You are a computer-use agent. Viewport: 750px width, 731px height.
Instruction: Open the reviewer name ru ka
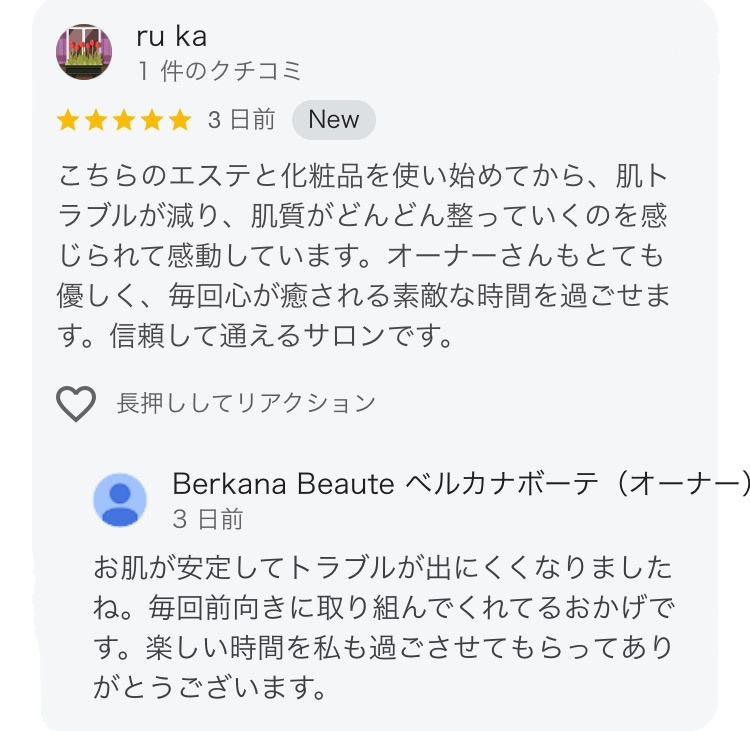pos(171,36)
